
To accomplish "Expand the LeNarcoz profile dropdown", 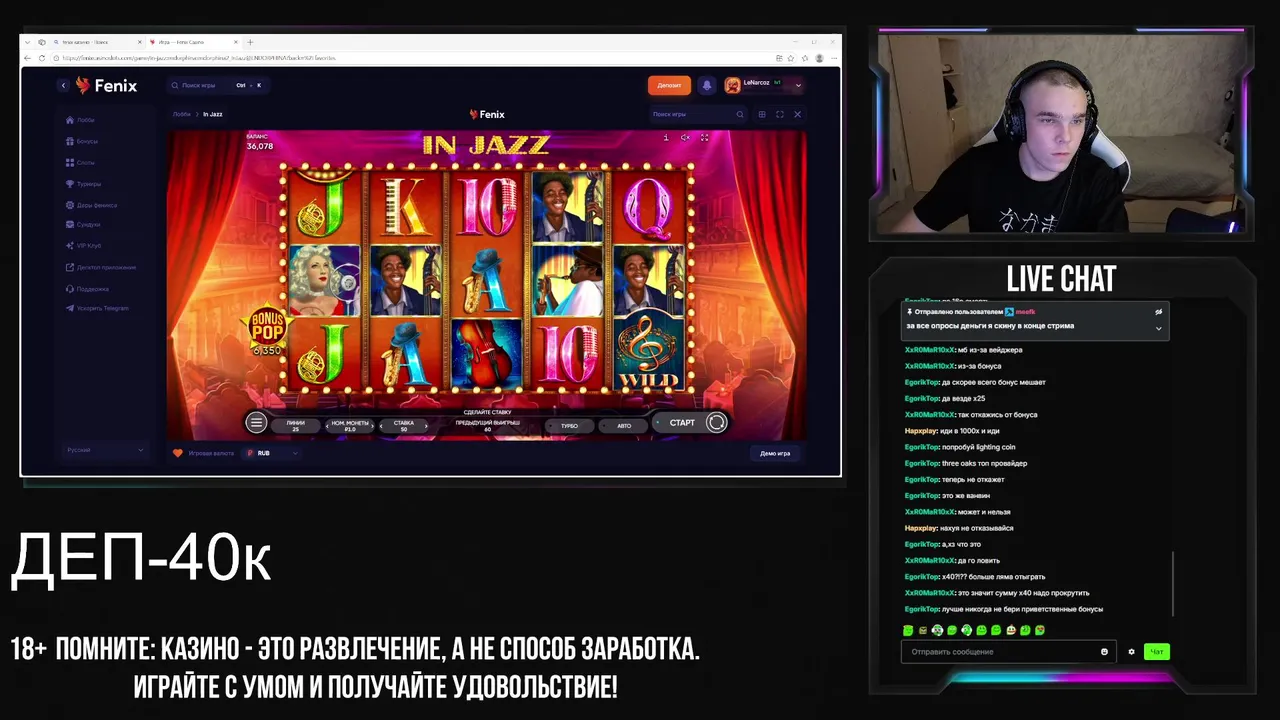I will (798, 85).
